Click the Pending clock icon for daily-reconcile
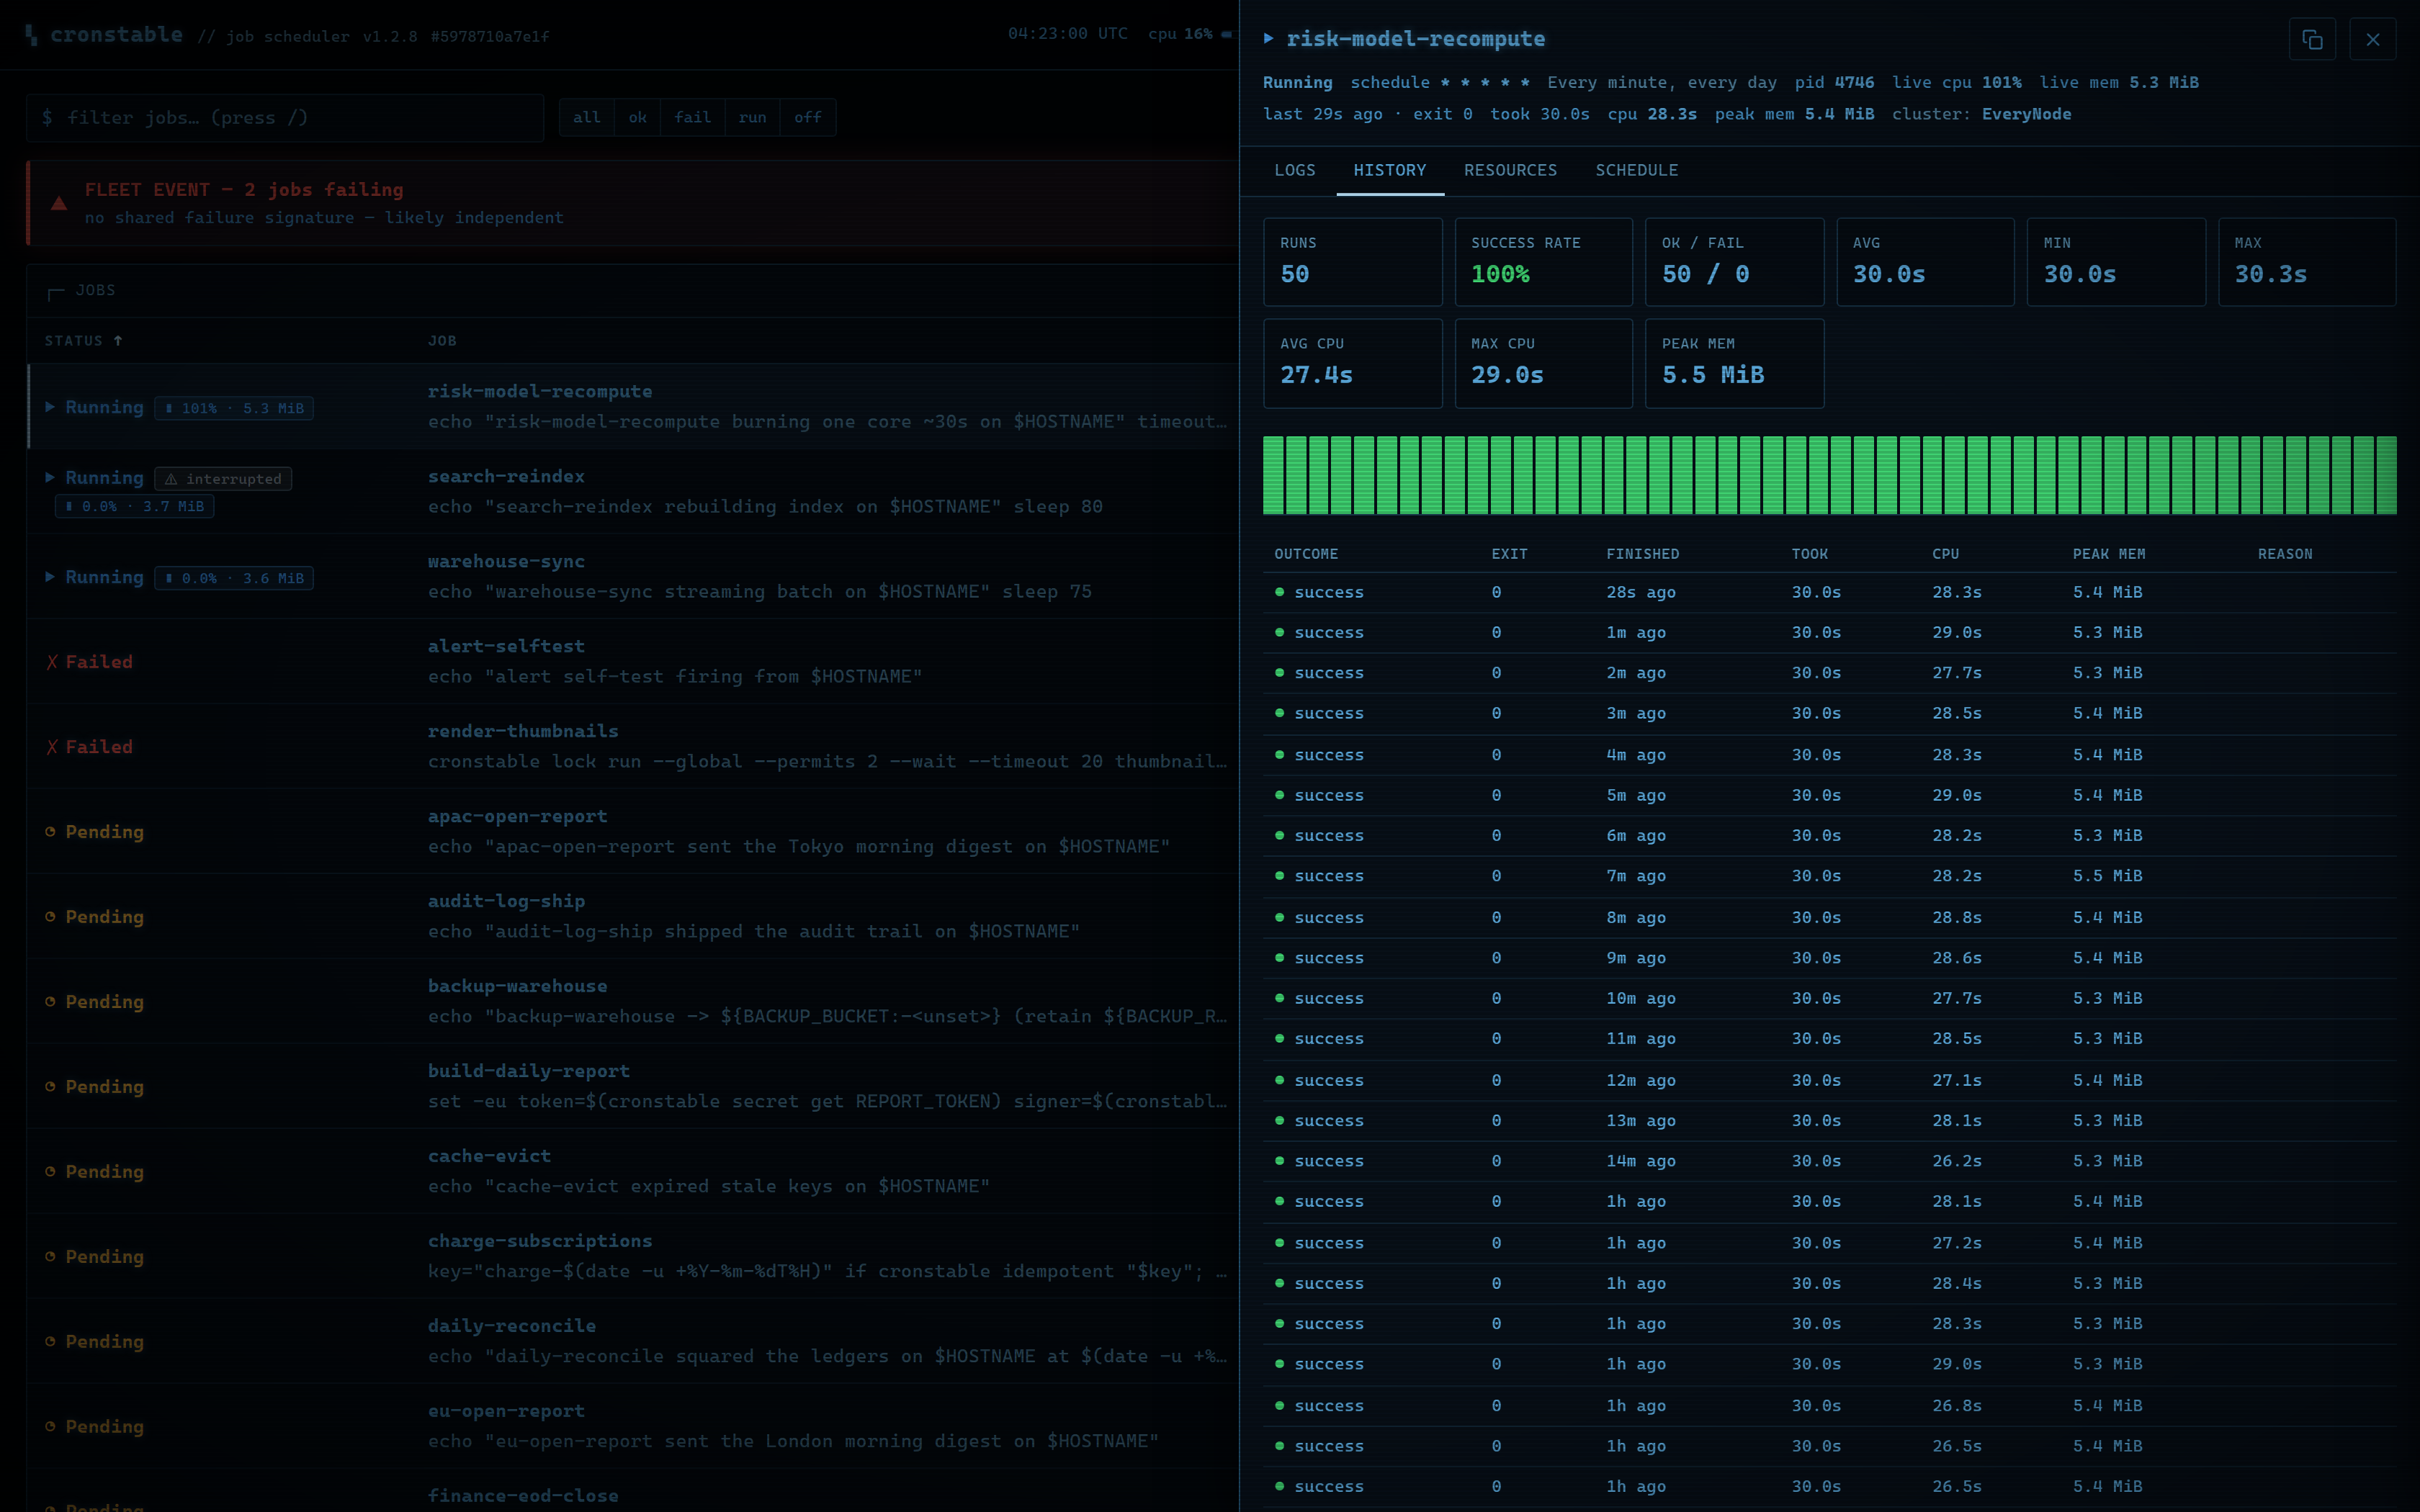 (x=50, y=1342)
